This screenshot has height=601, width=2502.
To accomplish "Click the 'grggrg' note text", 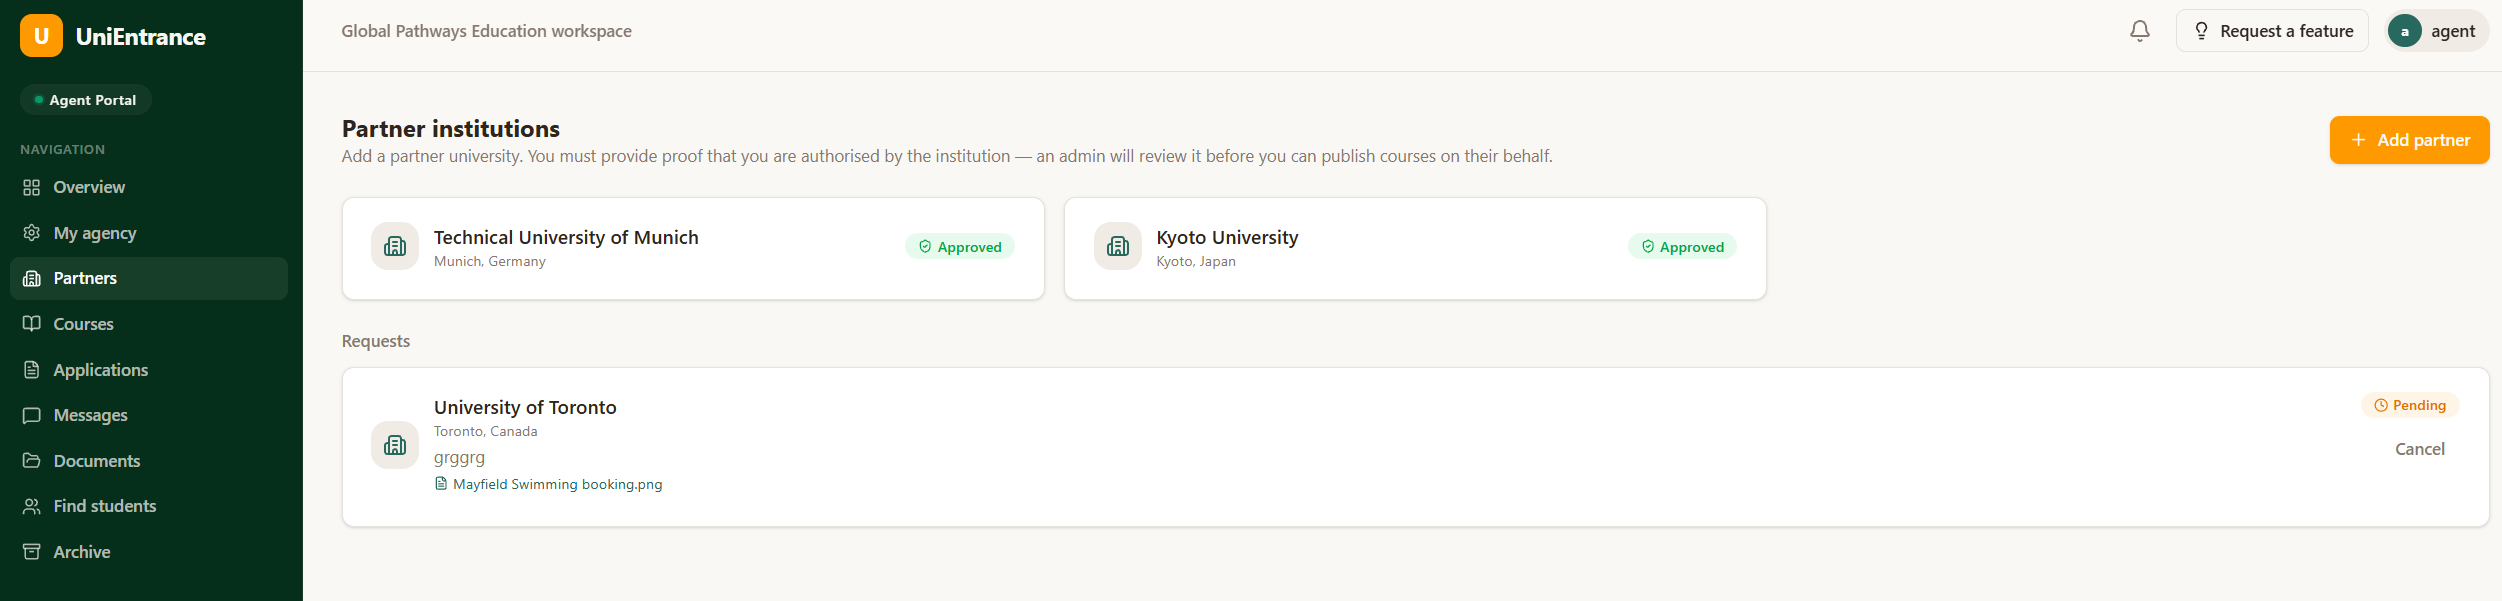I will point(459,457).
